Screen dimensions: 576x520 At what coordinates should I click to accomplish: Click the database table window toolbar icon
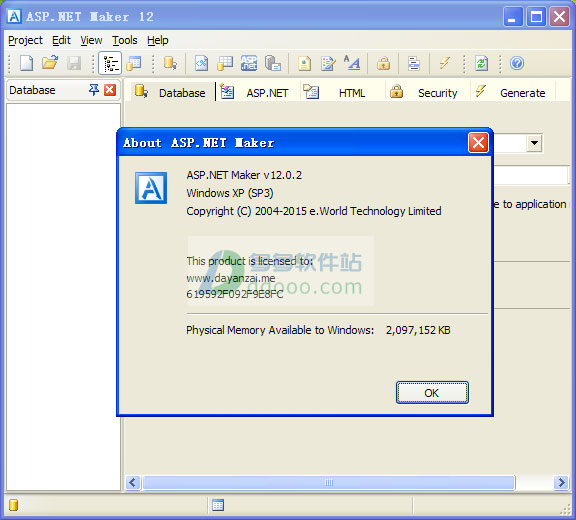(134, 63)
